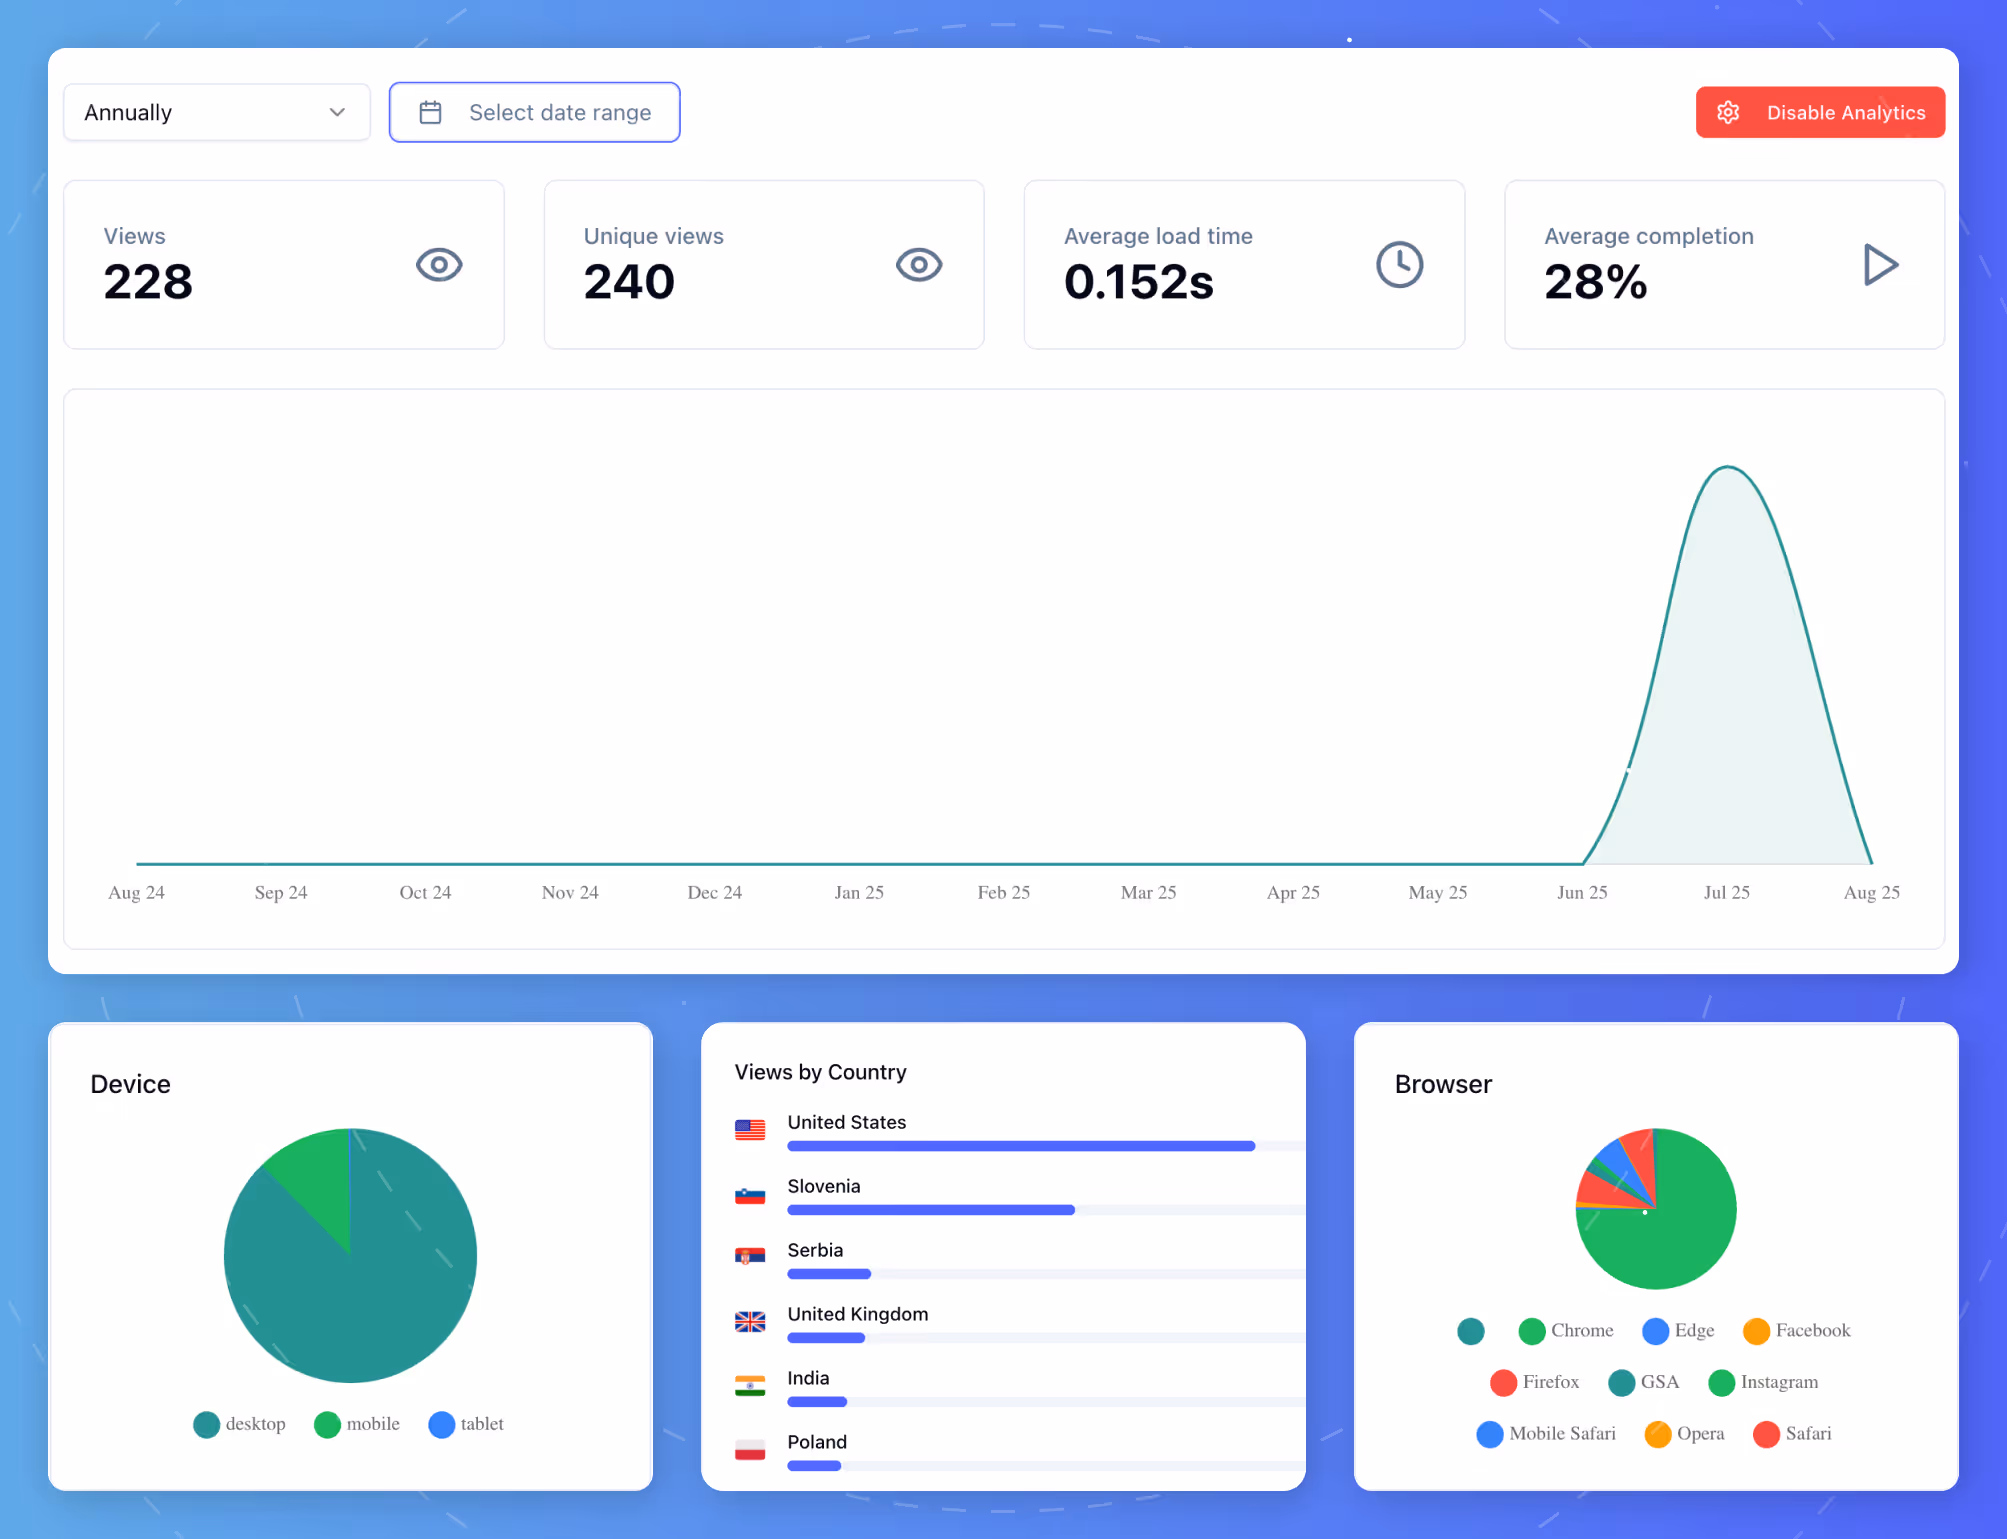Screen dimensions: 2007x1539
Task: Toggle the unlabeled teal Browser legend dot
Action: pyautogui.click(x=1471, y=1331)
